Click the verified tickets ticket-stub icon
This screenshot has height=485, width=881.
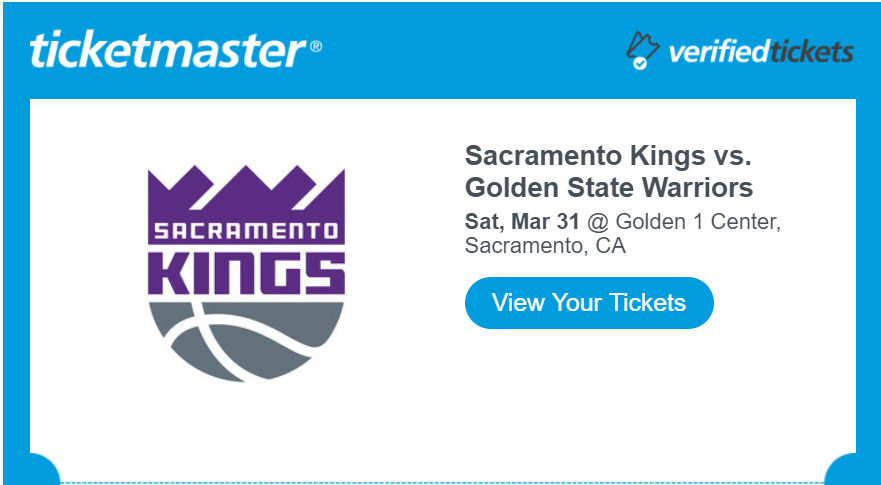[643, 50]
